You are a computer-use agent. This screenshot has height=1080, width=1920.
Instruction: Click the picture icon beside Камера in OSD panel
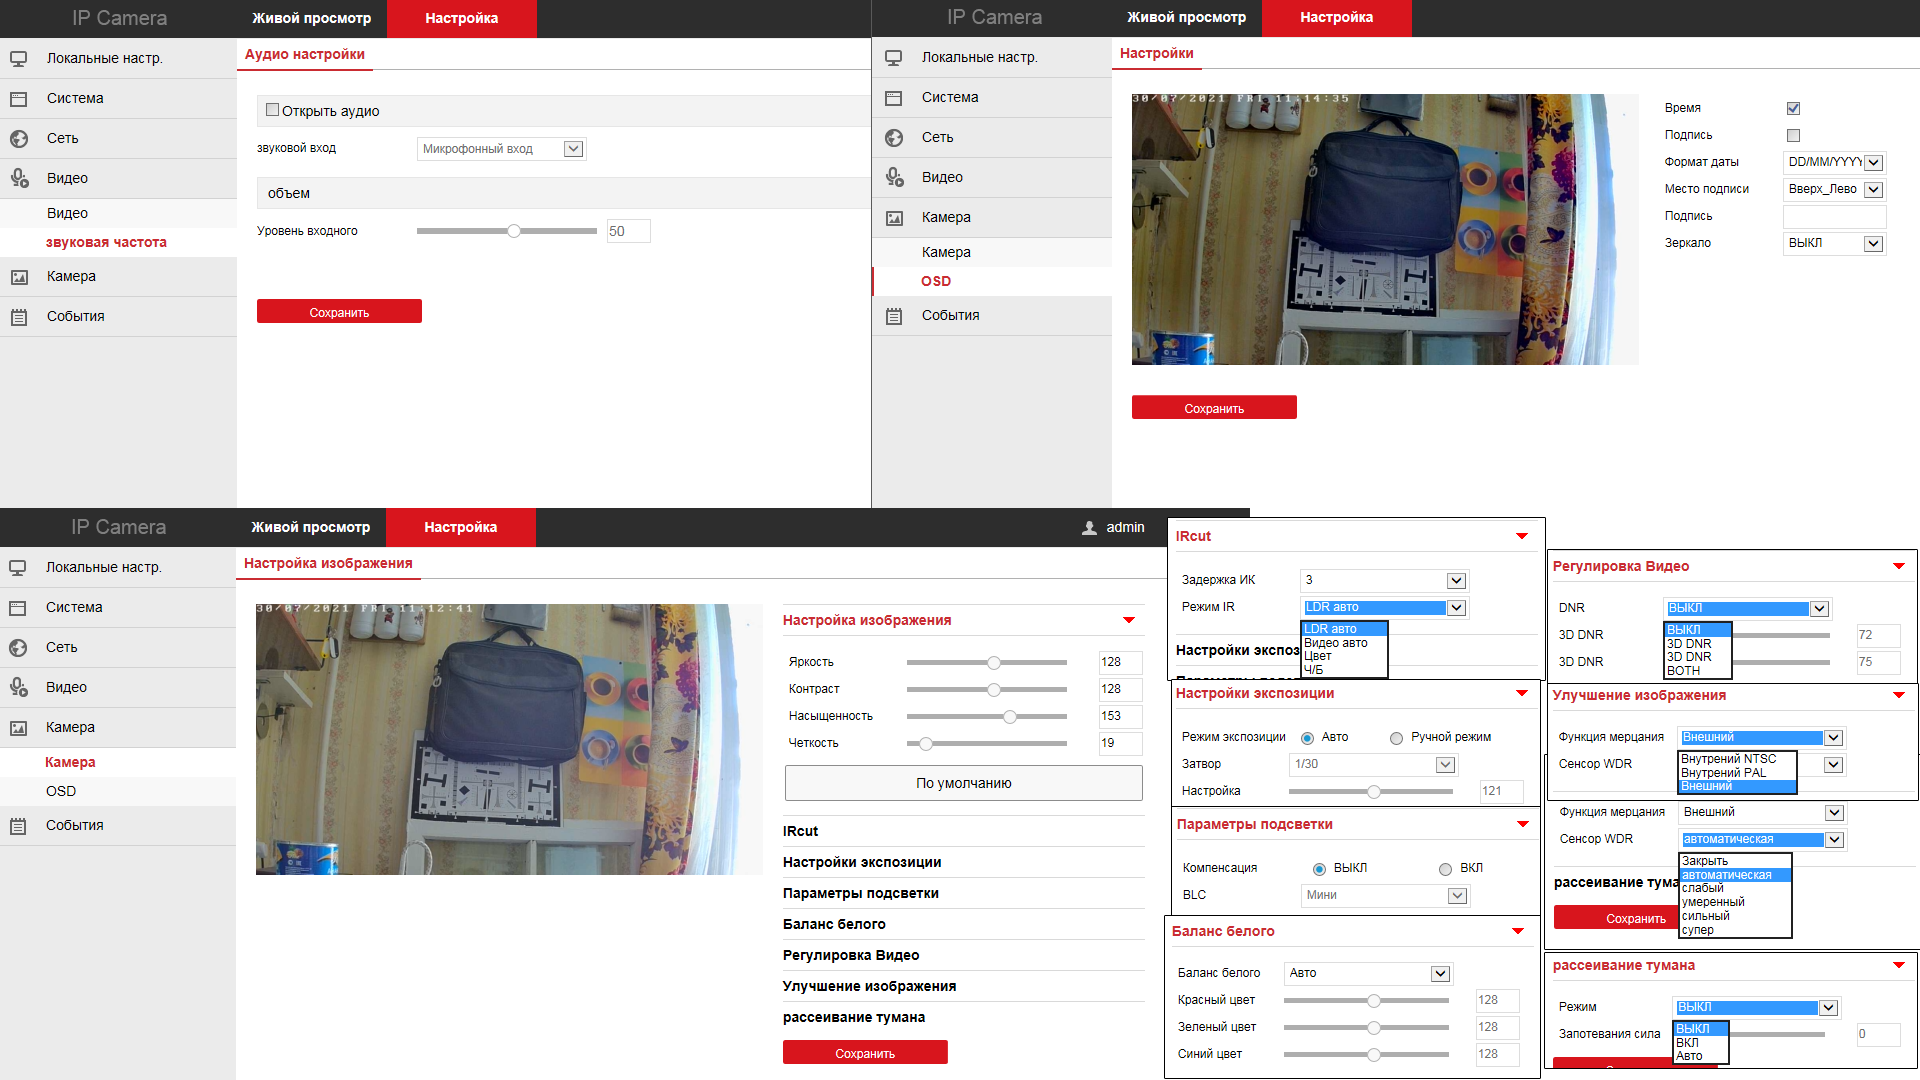pyautogui.click(x=894, y=218)
